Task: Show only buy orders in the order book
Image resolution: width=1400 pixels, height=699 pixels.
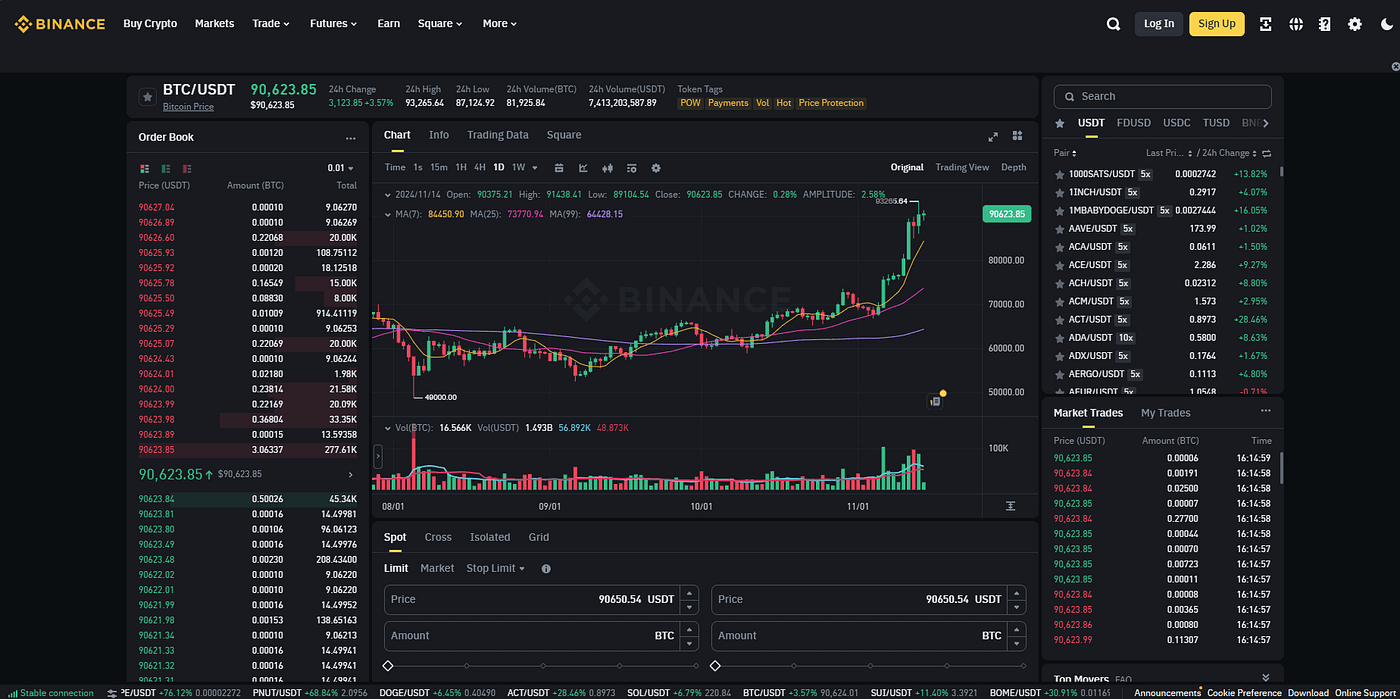Action: click(166, 169)
